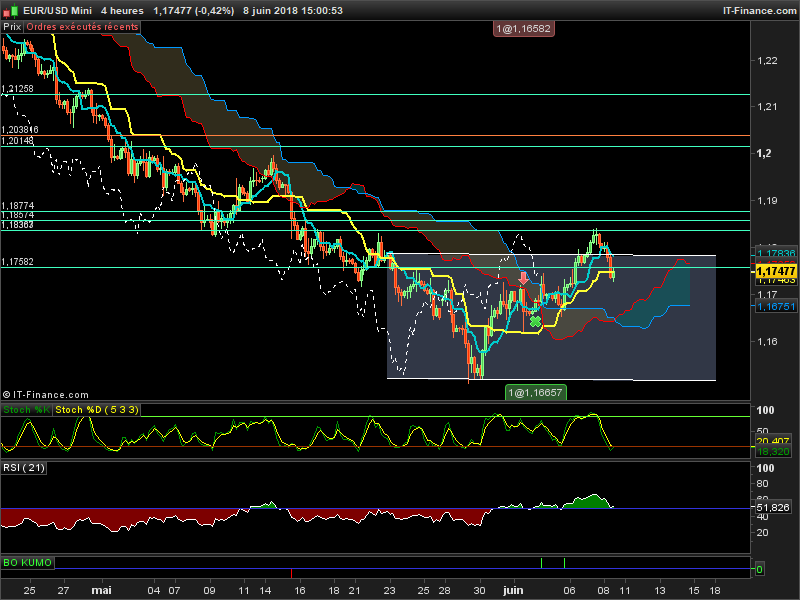Select the red BO KUMO signal marker
The height and width of the screenshot is (600, 800).
coord(291,573)
